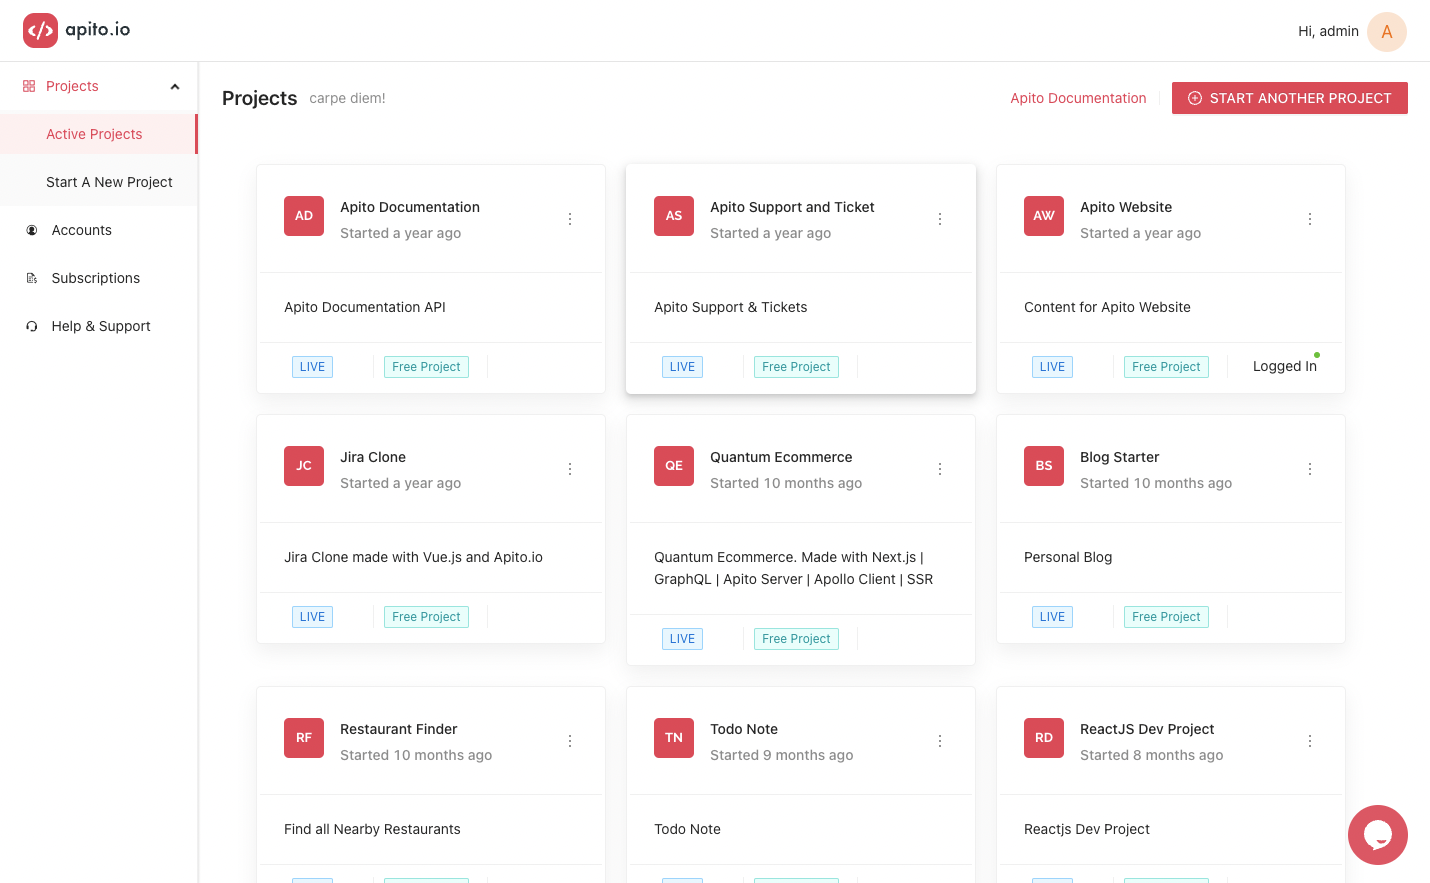This screenshot has width=1430, height=883.
Task: Click ReactJS Dev Project title
Action: pyautogui.click(x=1147, y=729)
